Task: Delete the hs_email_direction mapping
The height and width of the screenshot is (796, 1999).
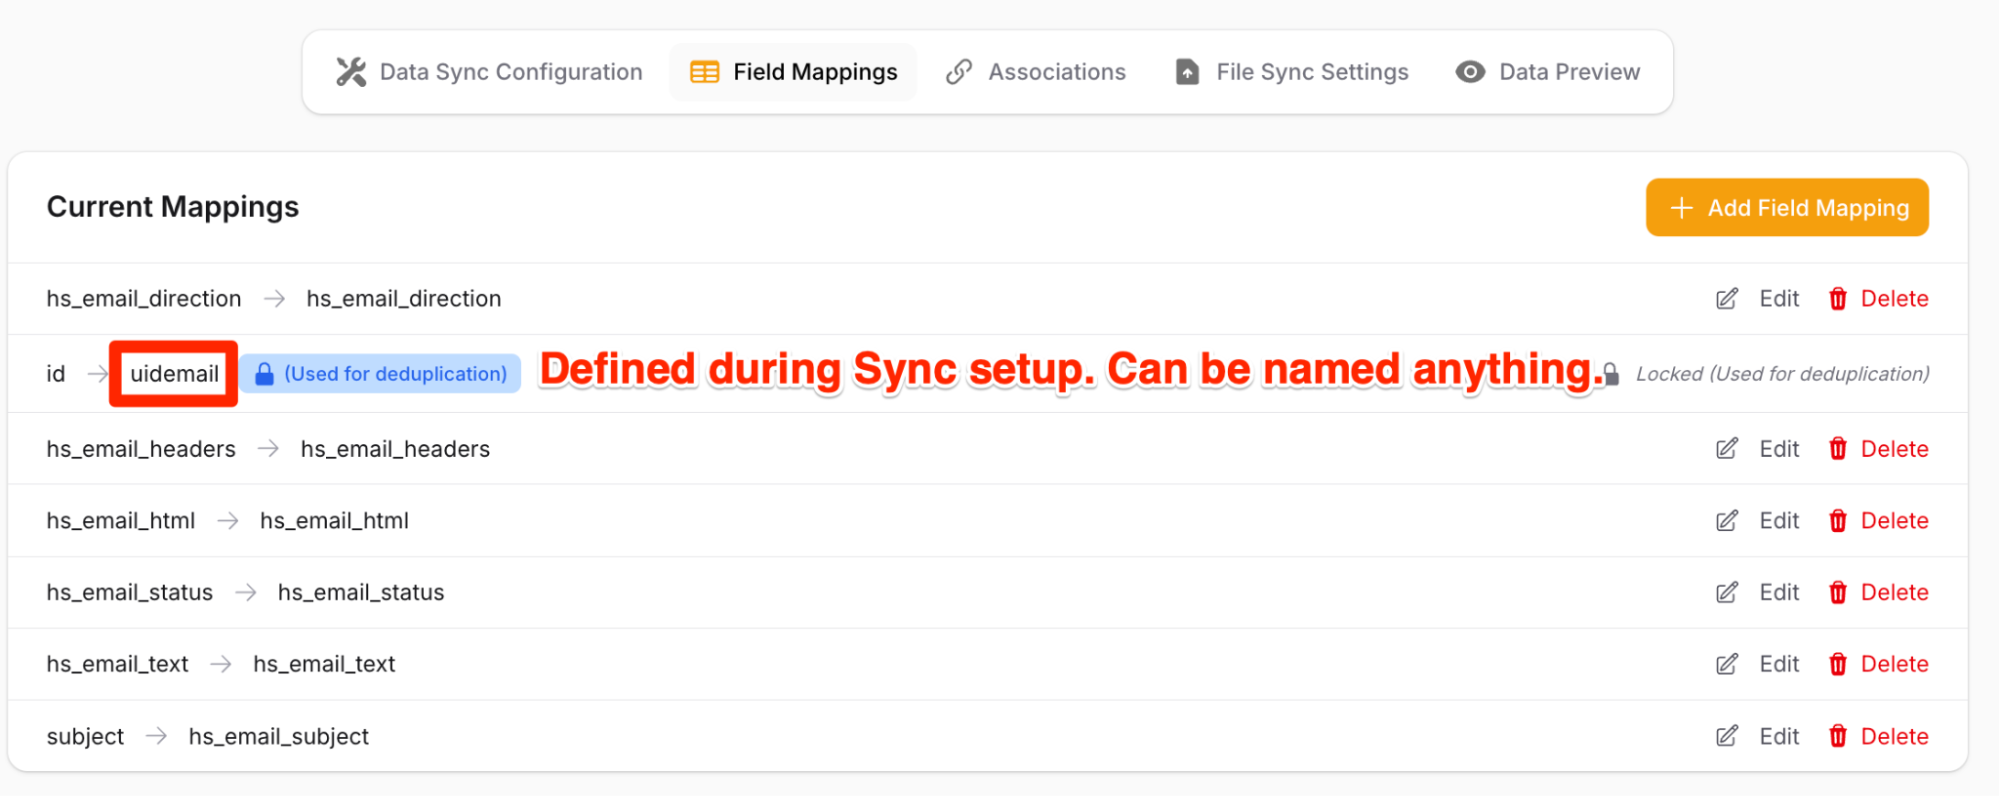Action: 1878,299
